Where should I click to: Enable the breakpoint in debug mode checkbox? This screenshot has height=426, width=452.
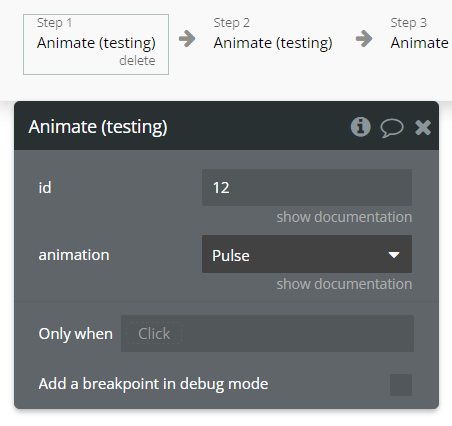pyautogui.click(x=401, y=385)
